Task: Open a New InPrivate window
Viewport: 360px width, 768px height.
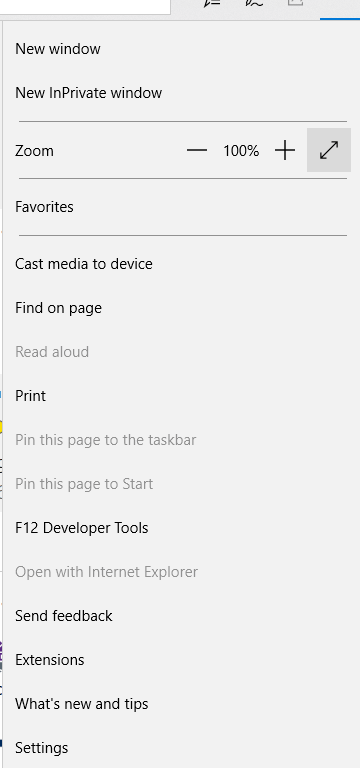Action: click(x=181, y=93)
